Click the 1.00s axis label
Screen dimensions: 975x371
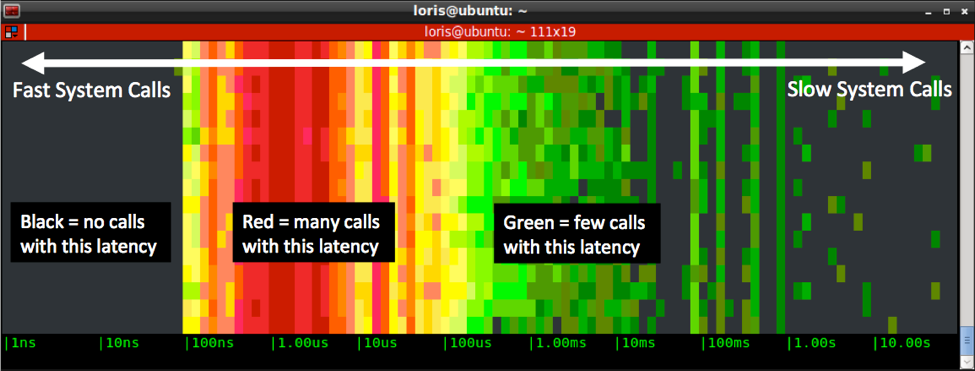pyautogui.click(x=813, y=343)
